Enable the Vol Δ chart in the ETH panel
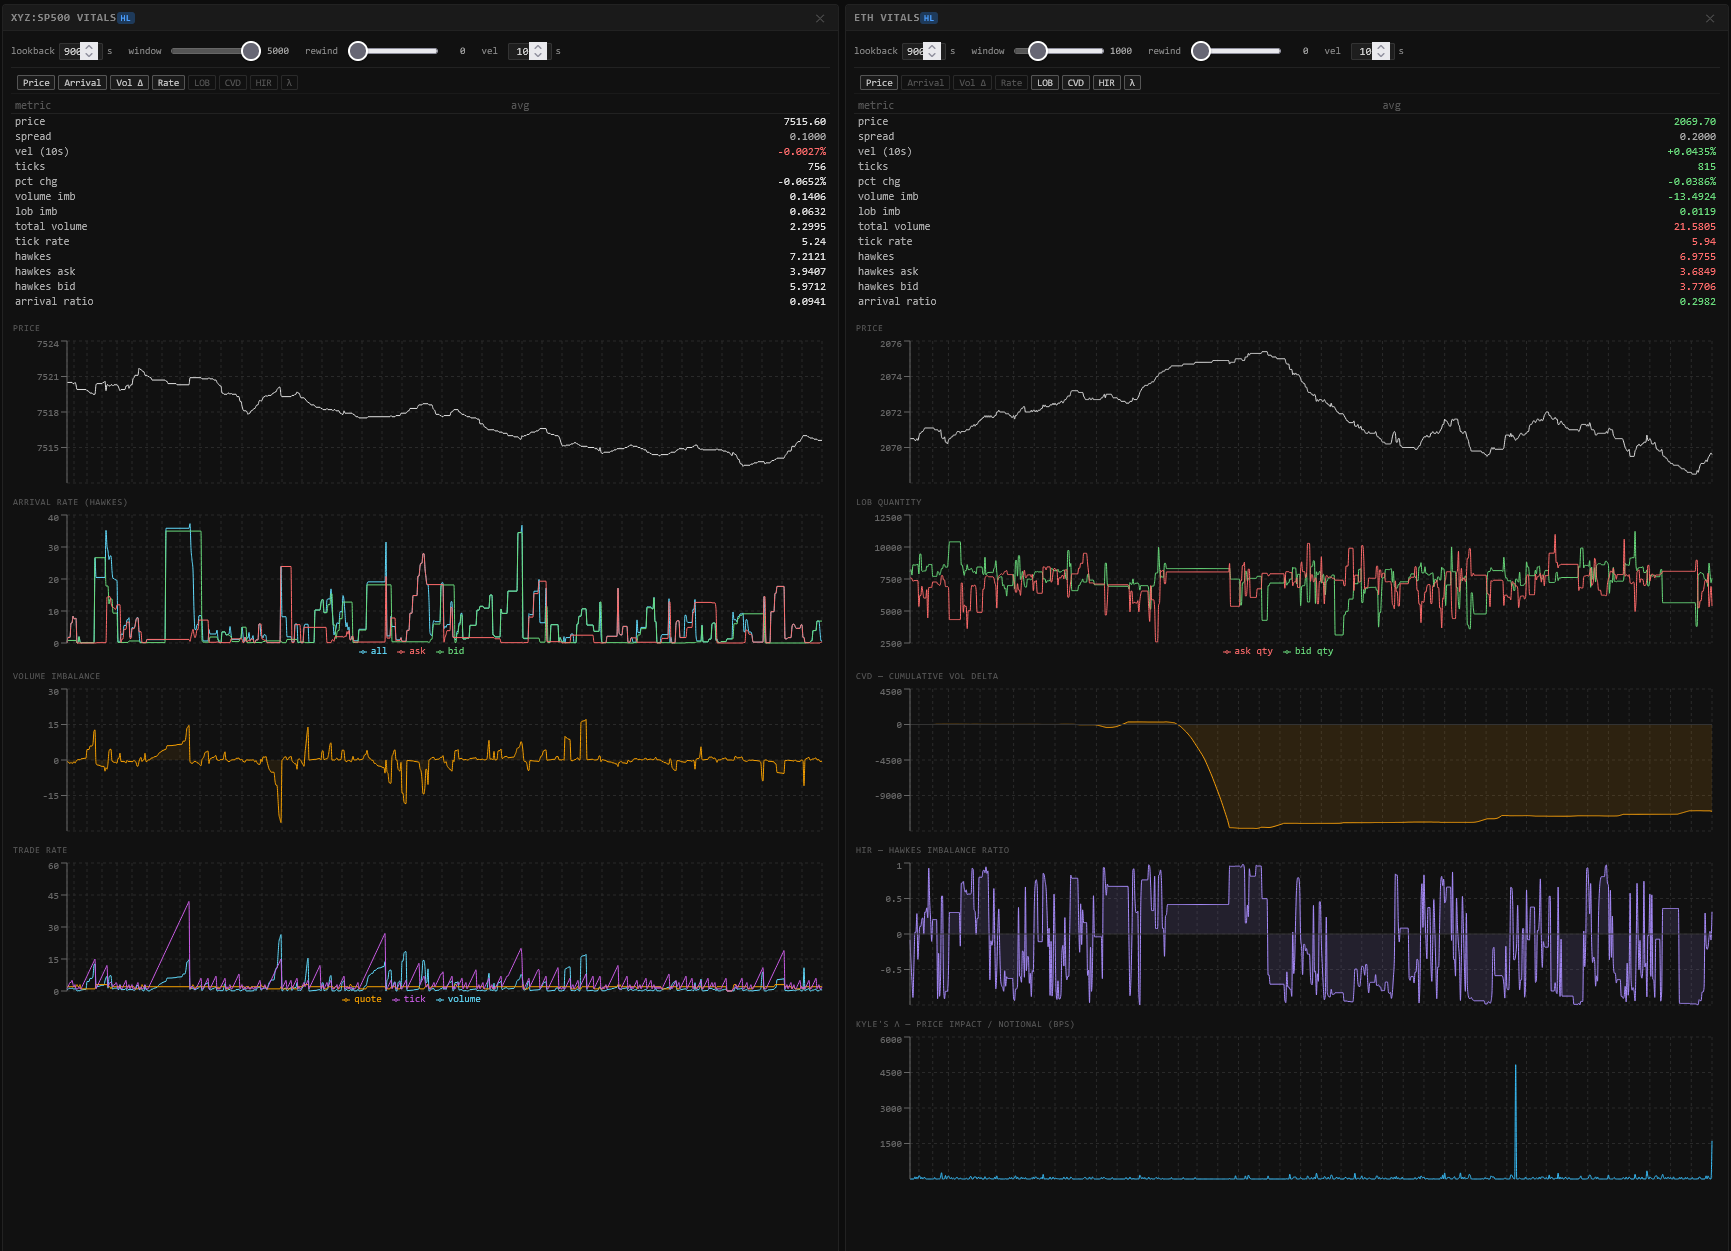The image size is (1731, 1251). (972, 83)
